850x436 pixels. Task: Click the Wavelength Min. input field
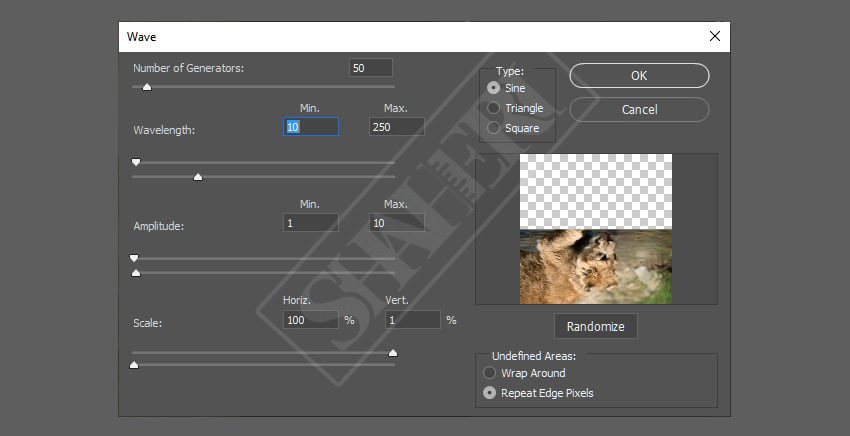pyautogui.click(x=311, y=127)
